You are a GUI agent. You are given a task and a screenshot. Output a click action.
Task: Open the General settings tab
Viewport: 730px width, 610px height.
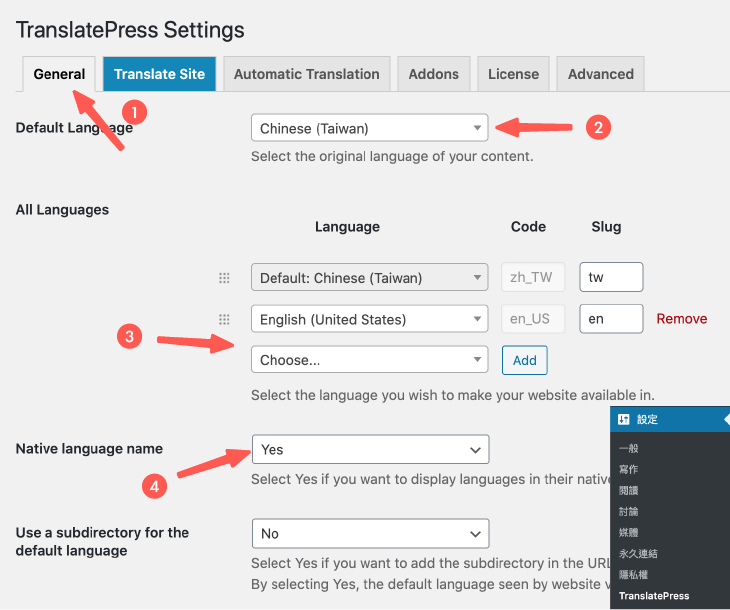59,74
